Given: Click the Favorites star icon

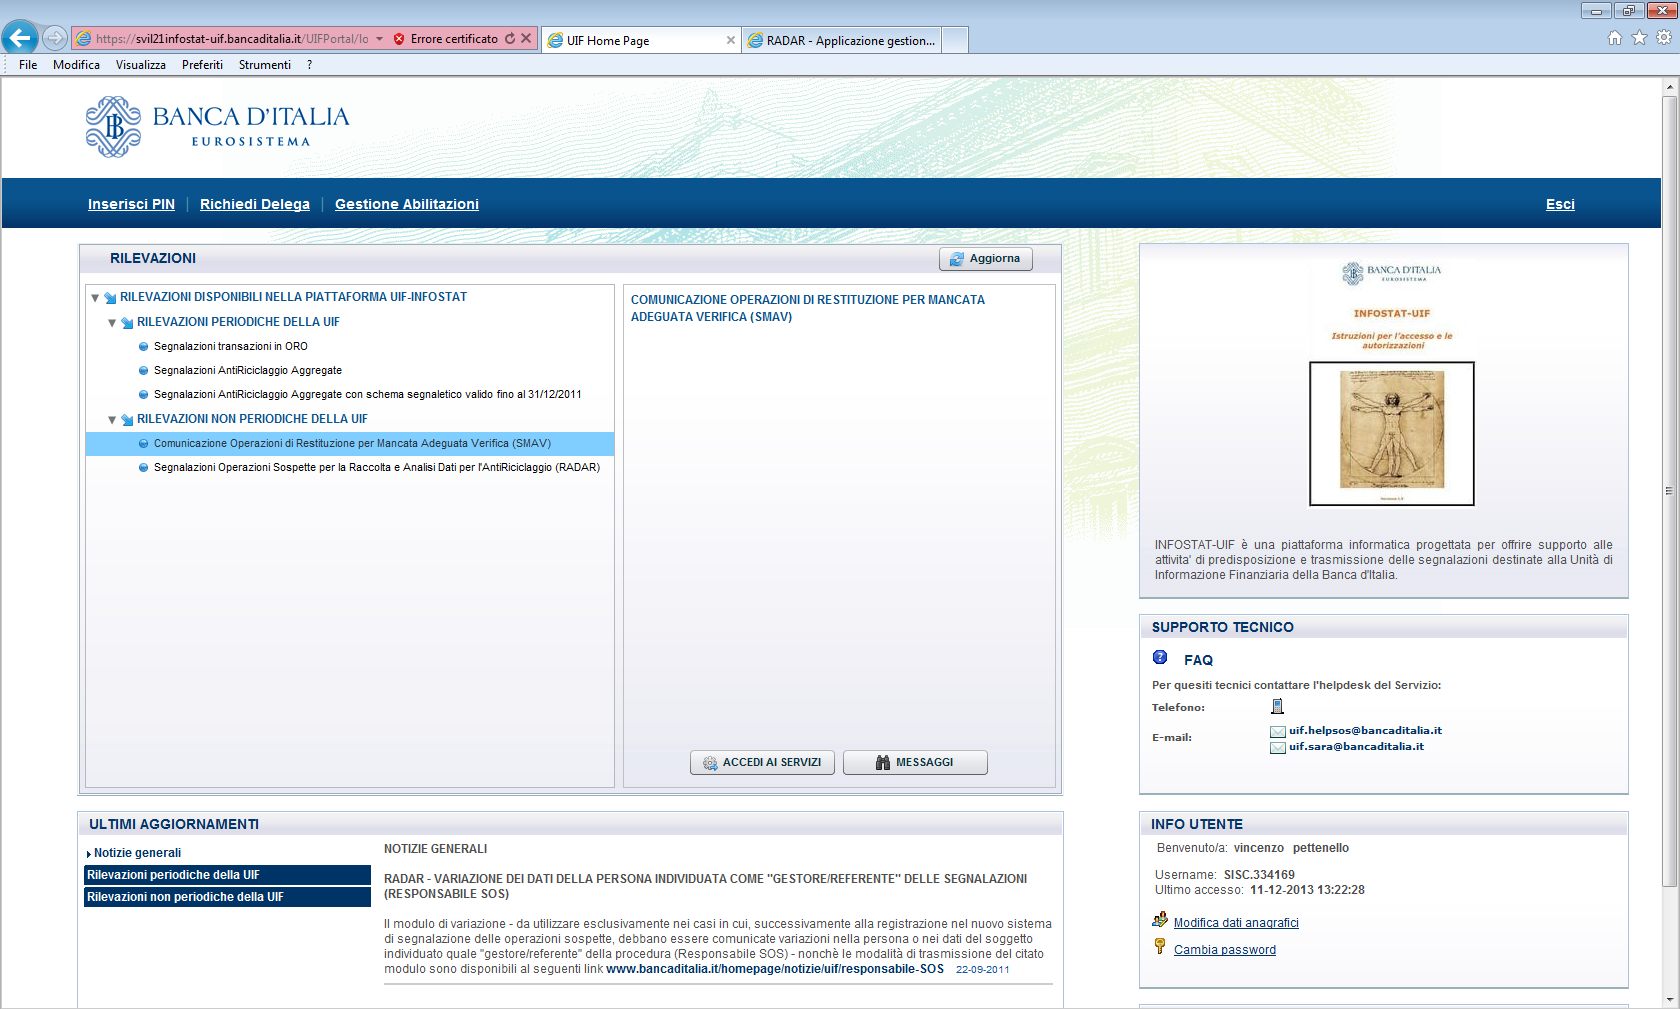Looking at the screenshot, I should (1639, 38).
